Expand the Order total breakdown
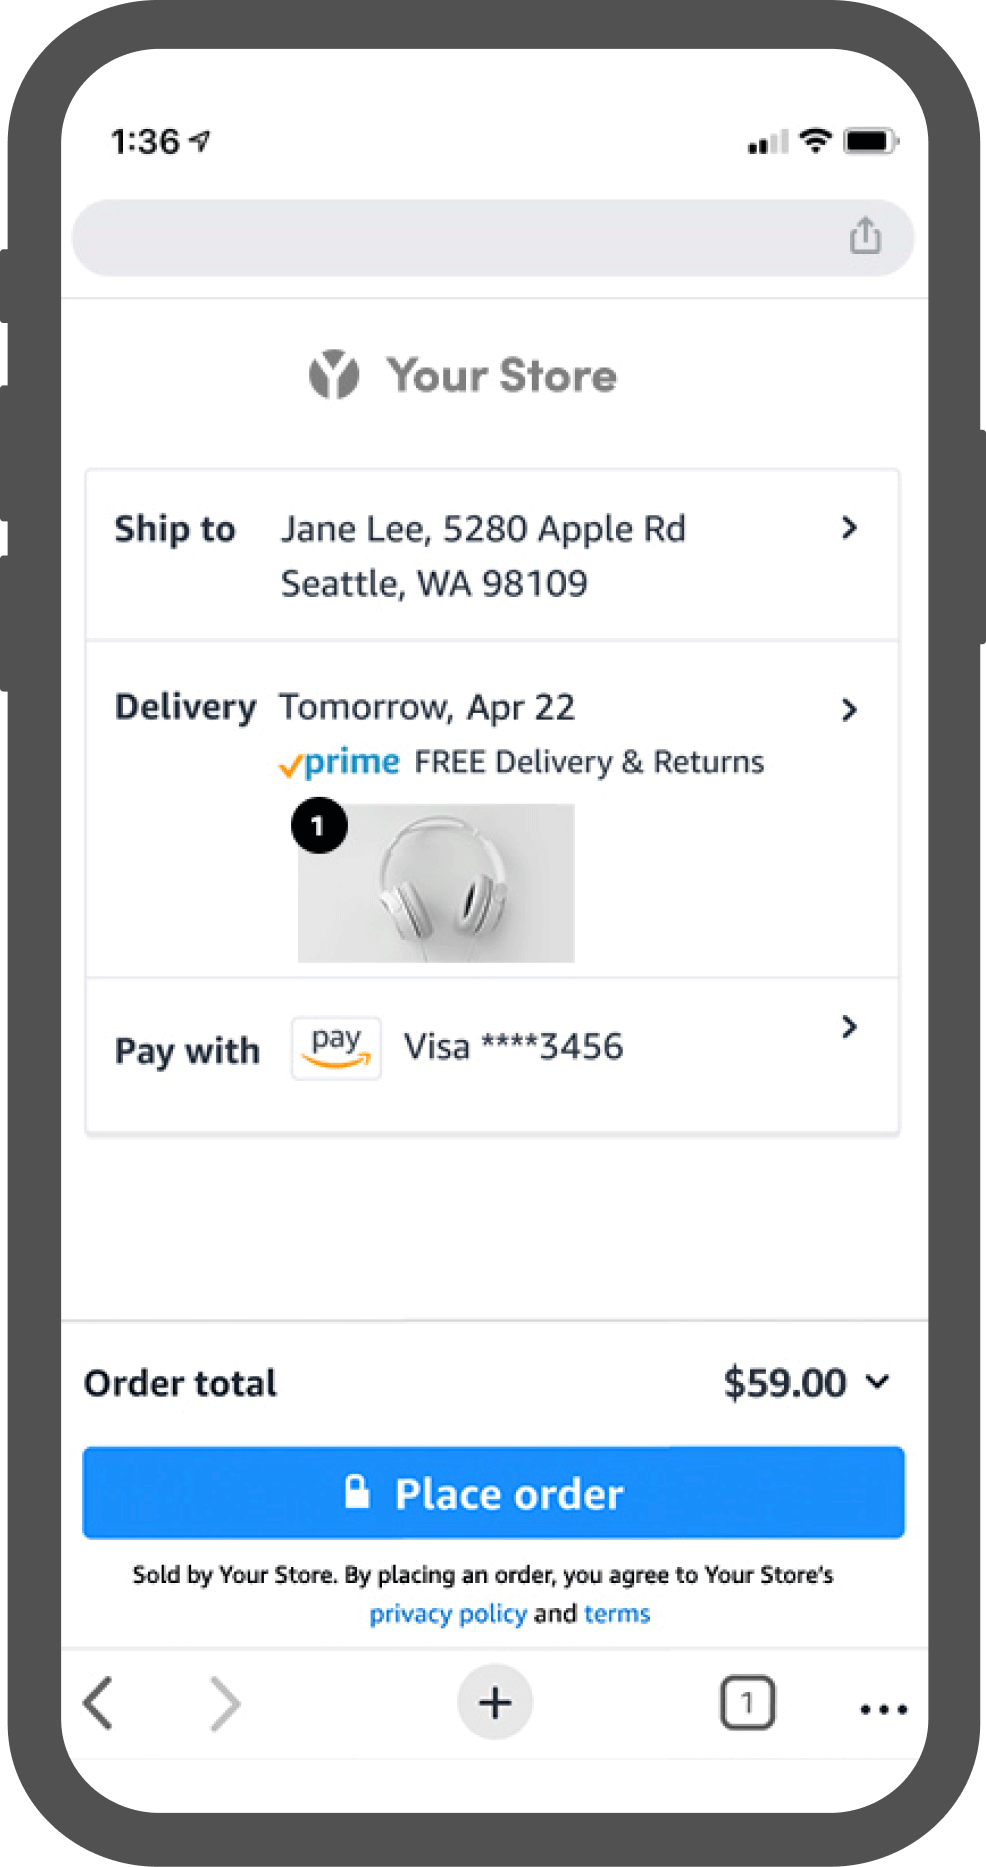 [878, 1382]
